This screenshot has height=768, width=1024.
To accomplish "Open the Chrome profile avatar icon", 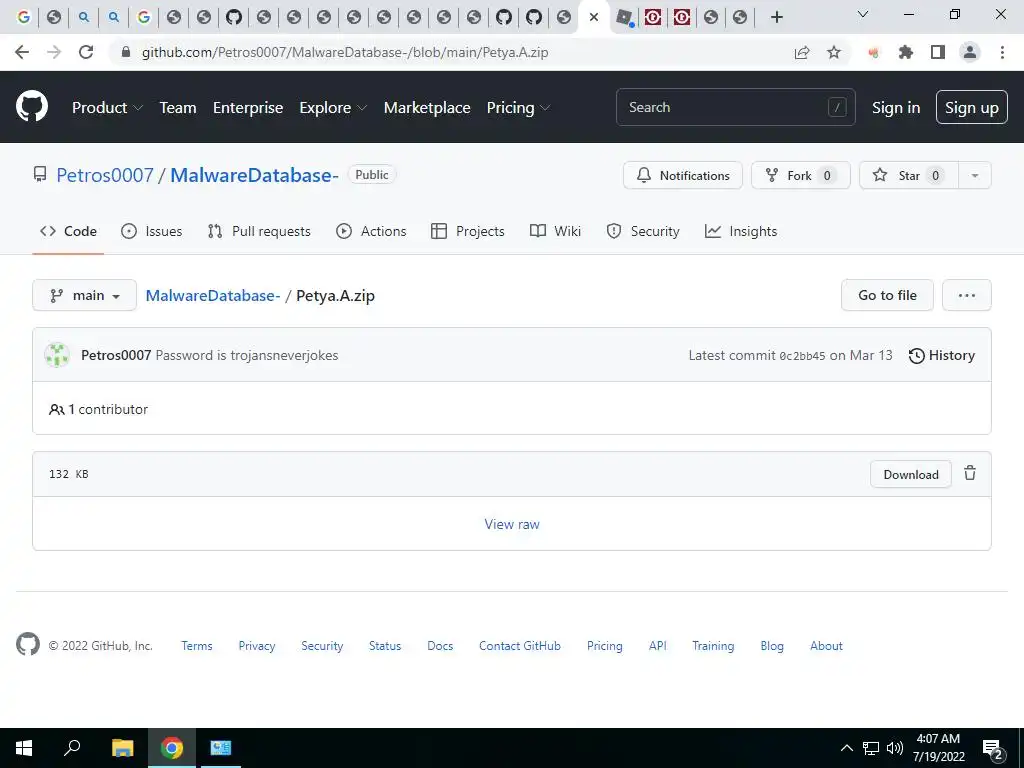I will pyautogui.click(x=970, y=52).
